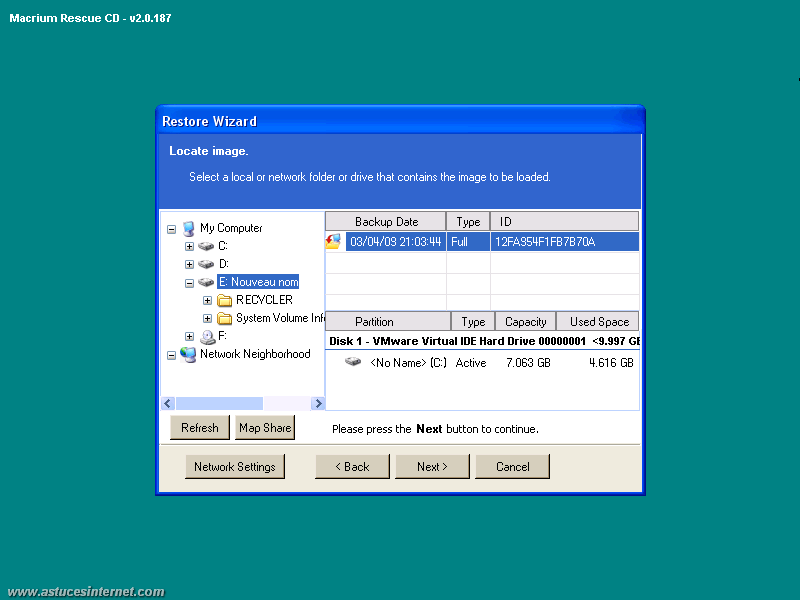Click Disk 1 VMware Virtual IDE row
The width and height of the screenshot is (800, 600).
coord(482,341)
